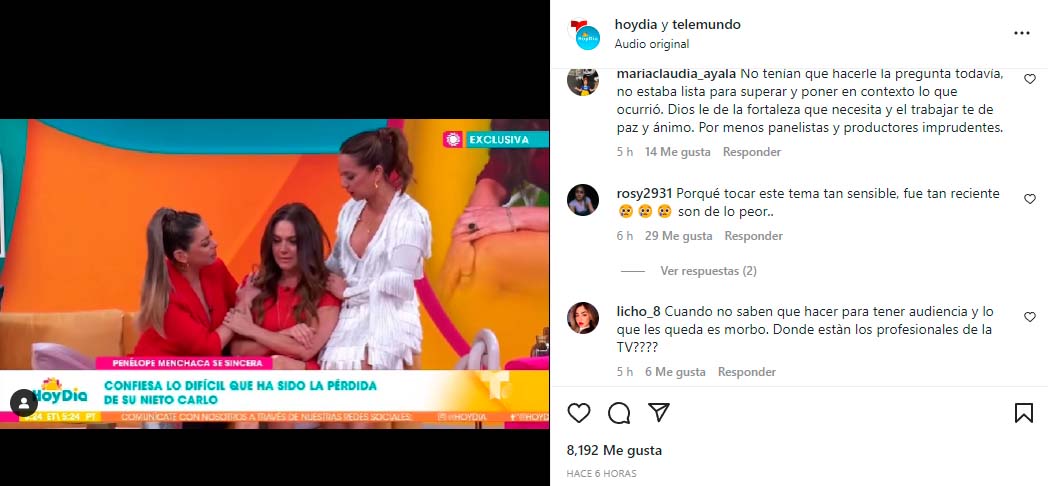Like rosy2931's comment heart
This screenshot has height=486, width=1048.
point(1030,199)
